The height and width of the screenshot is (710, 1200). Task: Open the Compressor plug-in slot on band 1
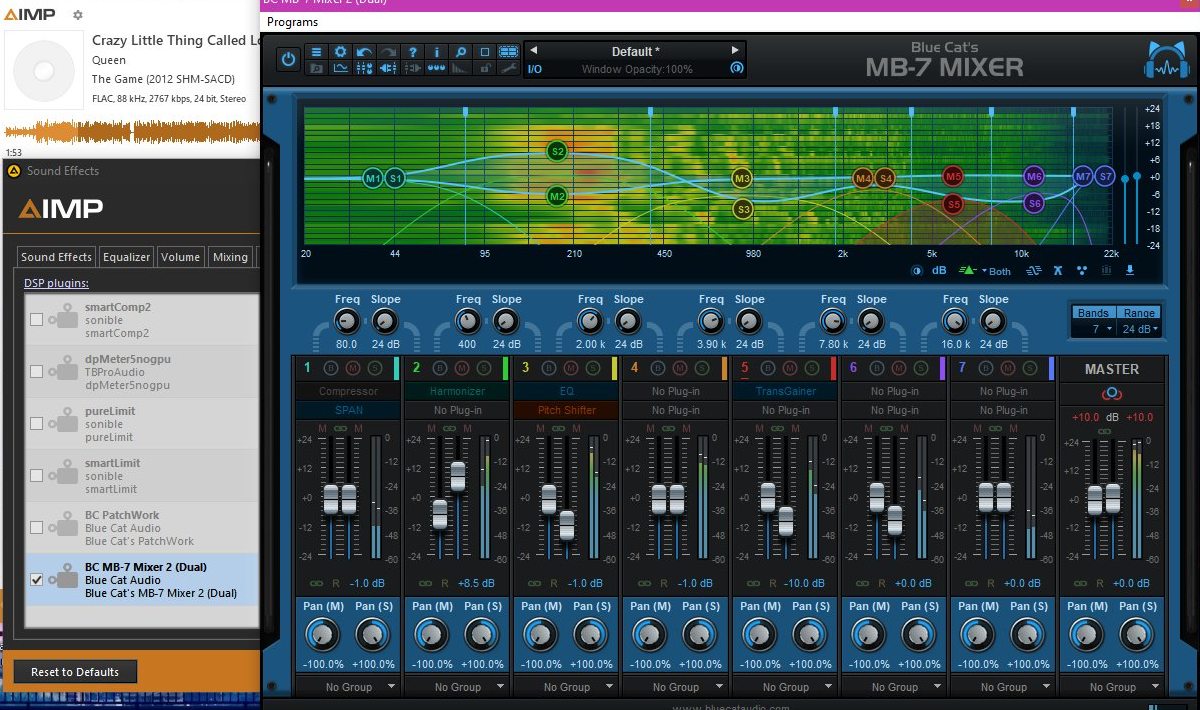pos(346,391)
